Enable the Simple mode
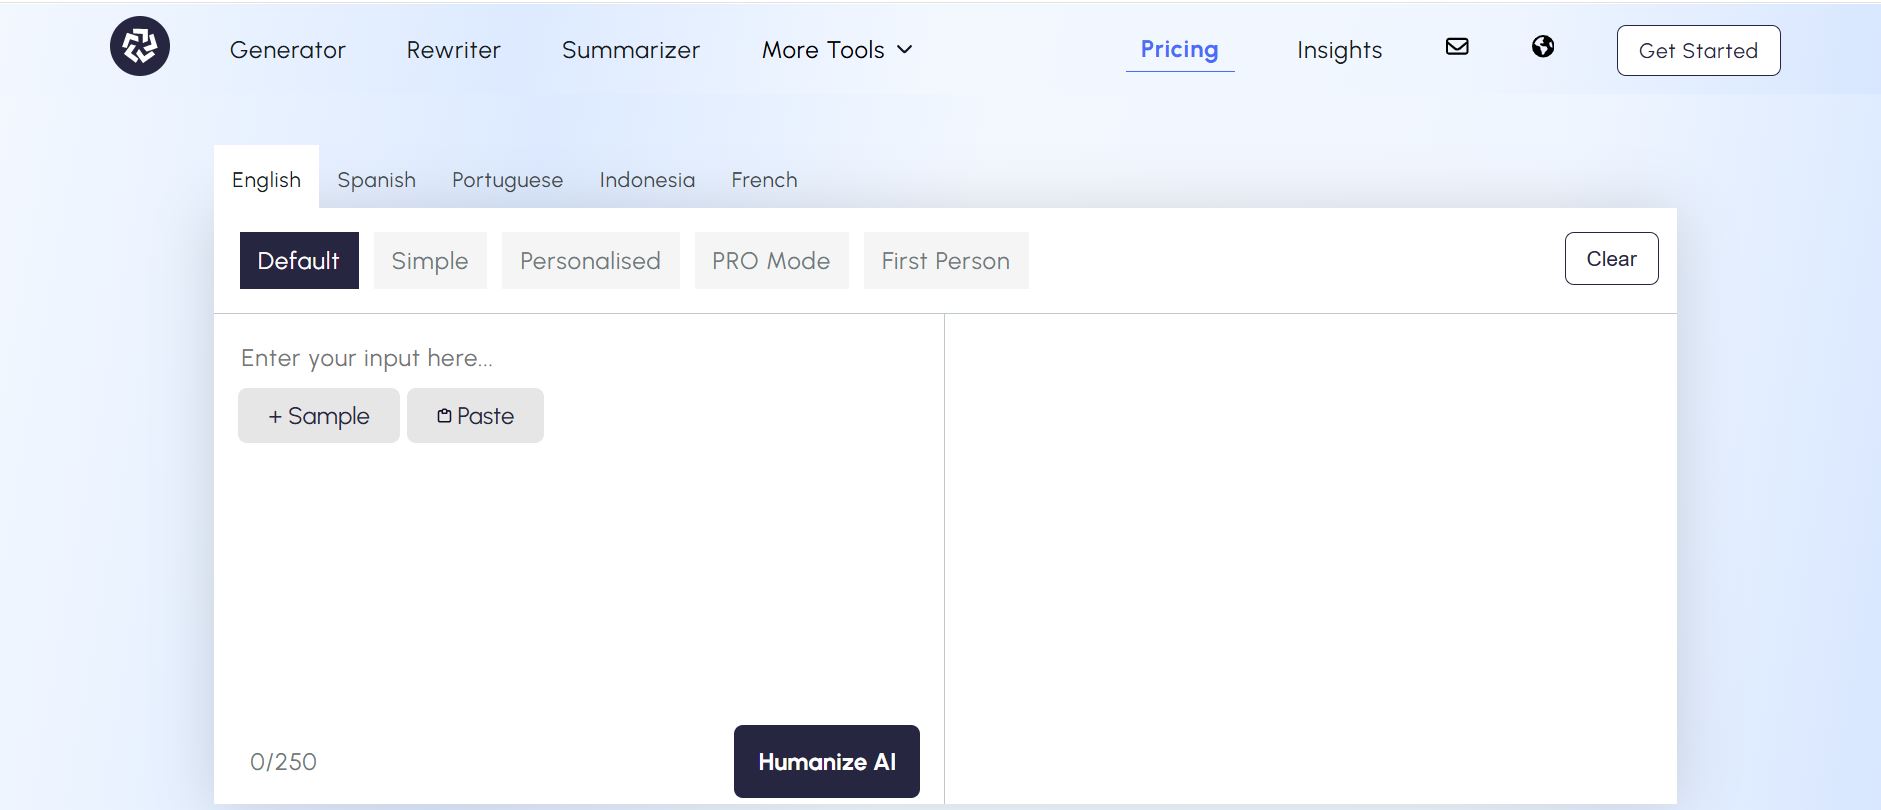The image size is (1881, 810). coord(430,261)
